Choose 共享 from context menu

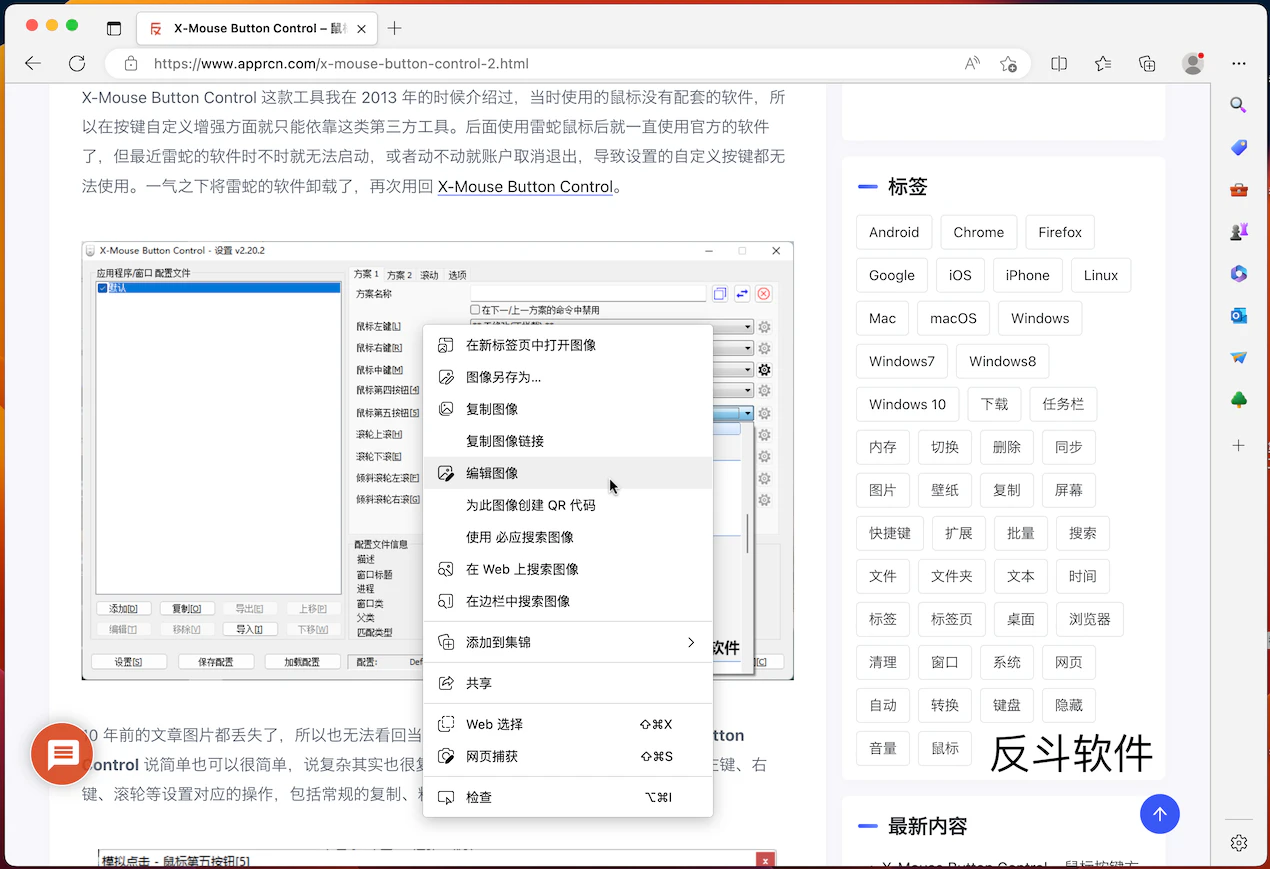[x=568, y=683]
